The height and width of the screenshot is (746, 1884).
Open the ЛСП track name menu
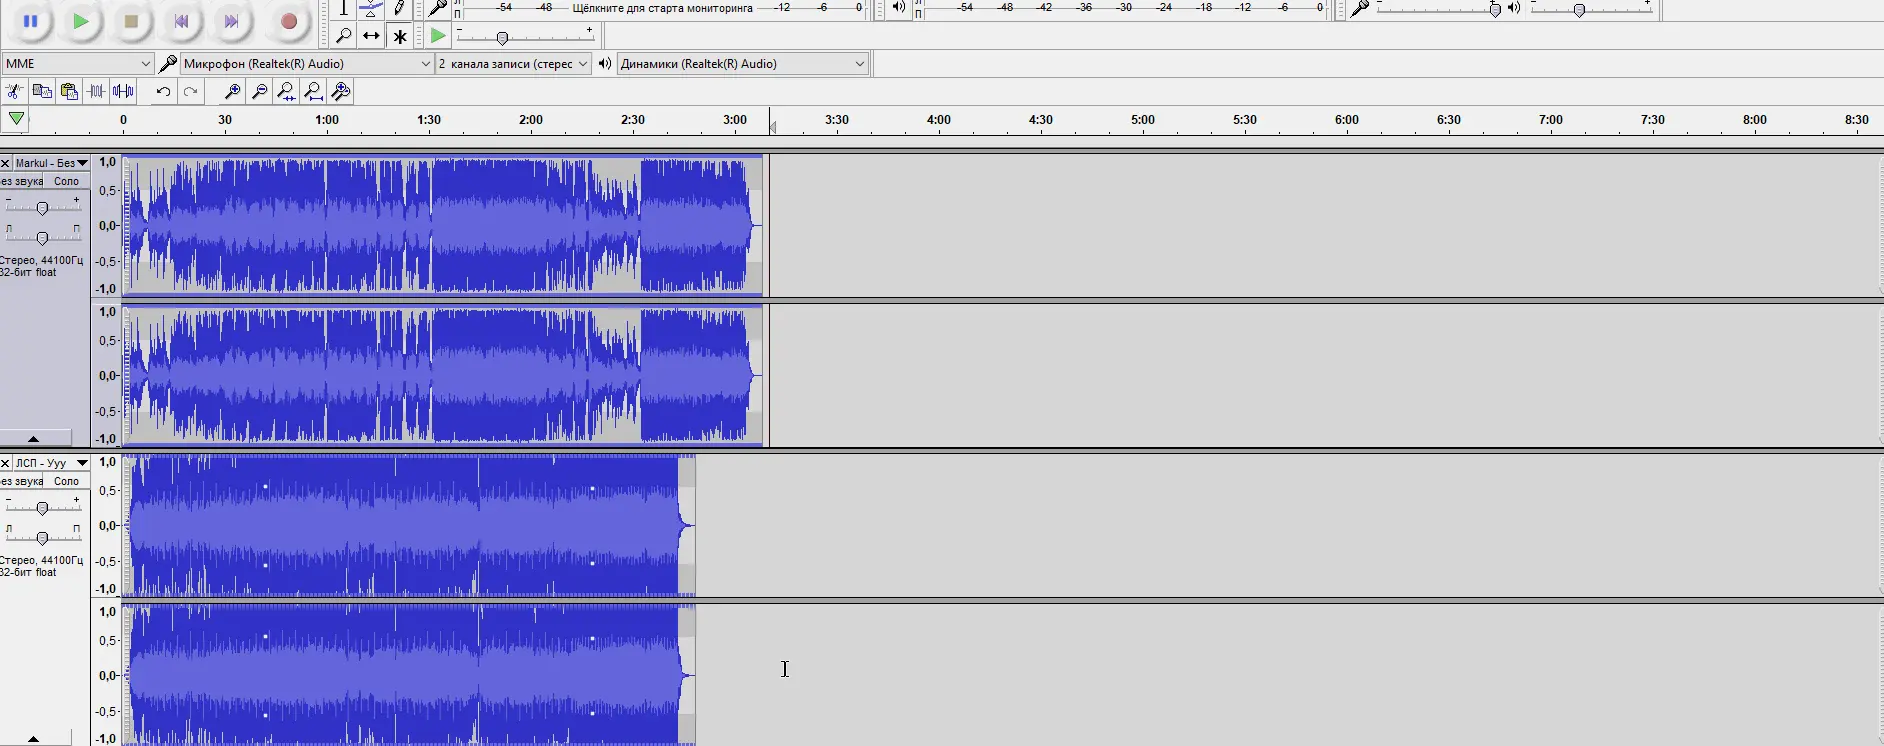click(x=51, y=463)
